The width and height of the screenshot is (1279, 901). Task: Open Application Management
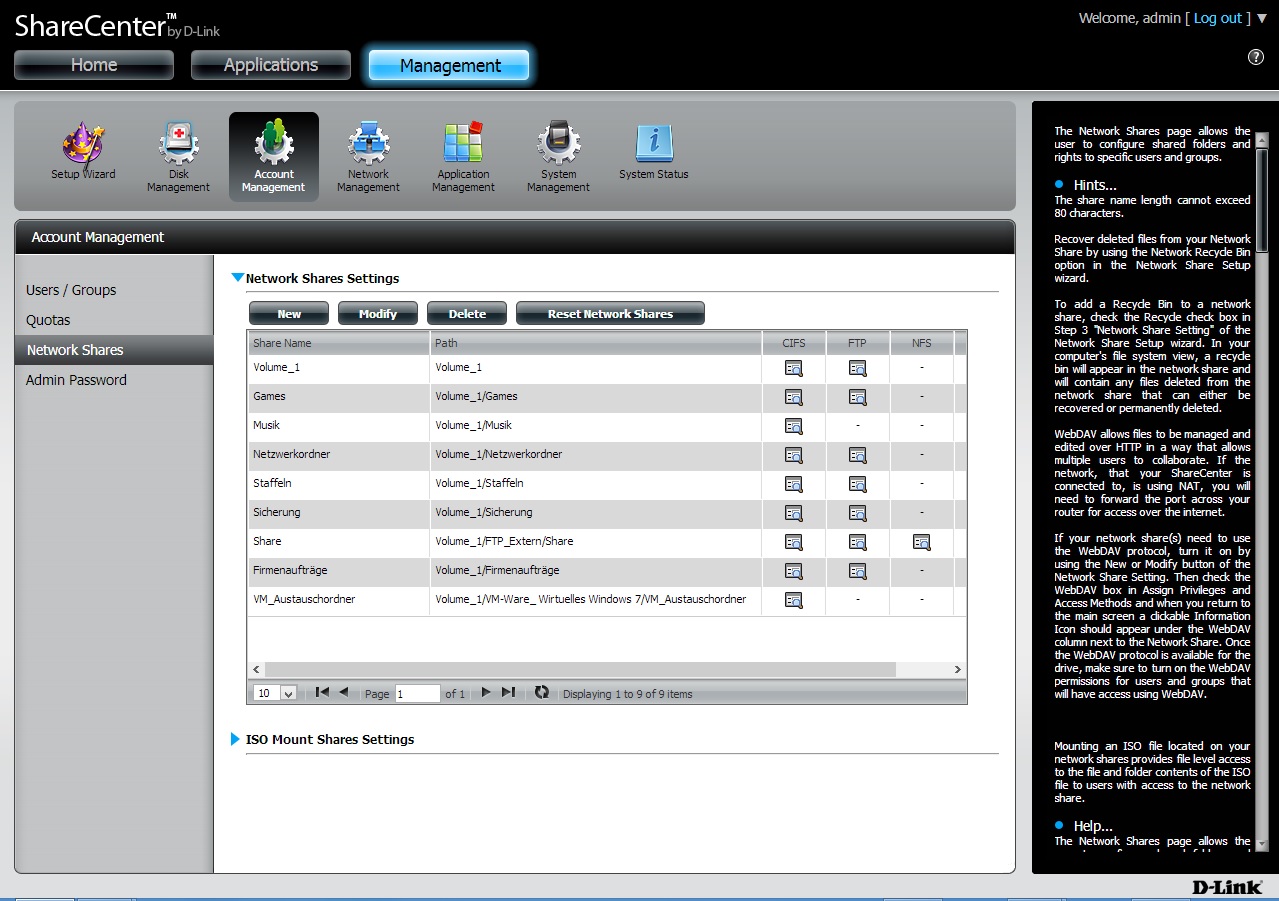(463, 144)
